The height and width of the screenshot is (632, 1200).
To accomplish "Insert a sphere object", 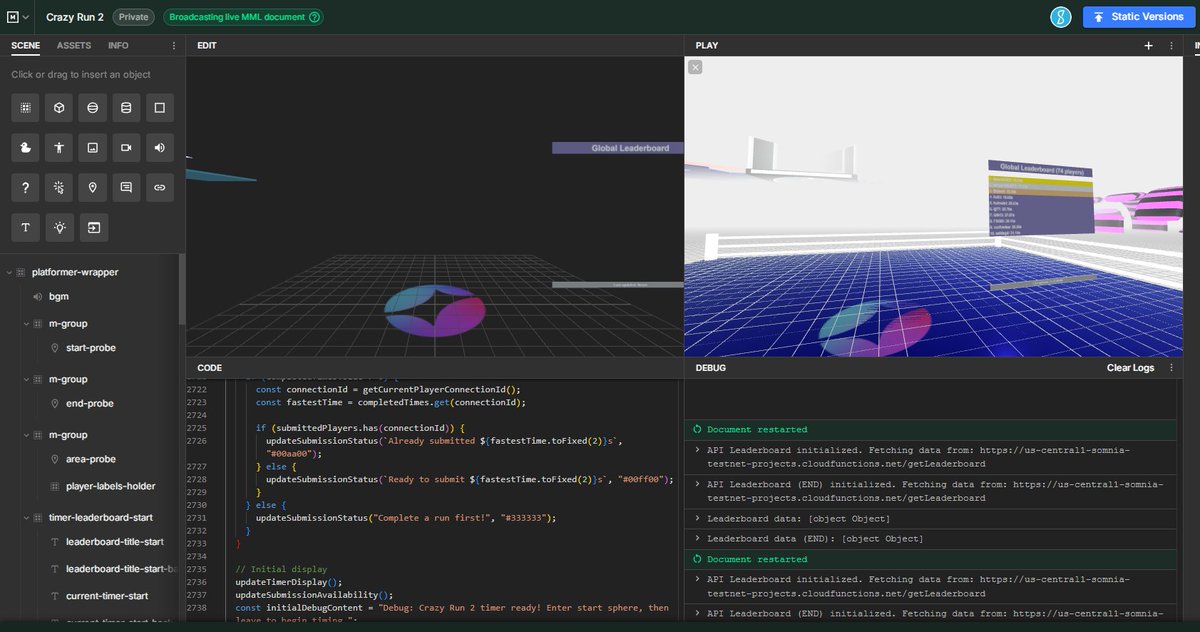I will point(92,107).
